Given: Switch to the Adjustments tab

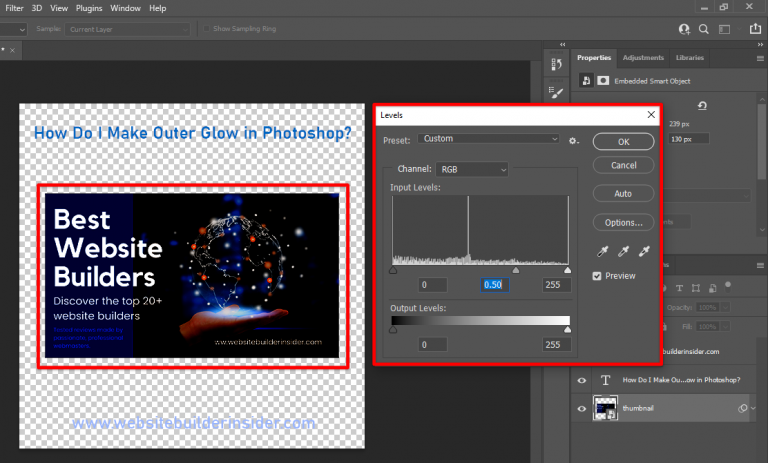Looking at the screenshot, I should tap(642, 58).
